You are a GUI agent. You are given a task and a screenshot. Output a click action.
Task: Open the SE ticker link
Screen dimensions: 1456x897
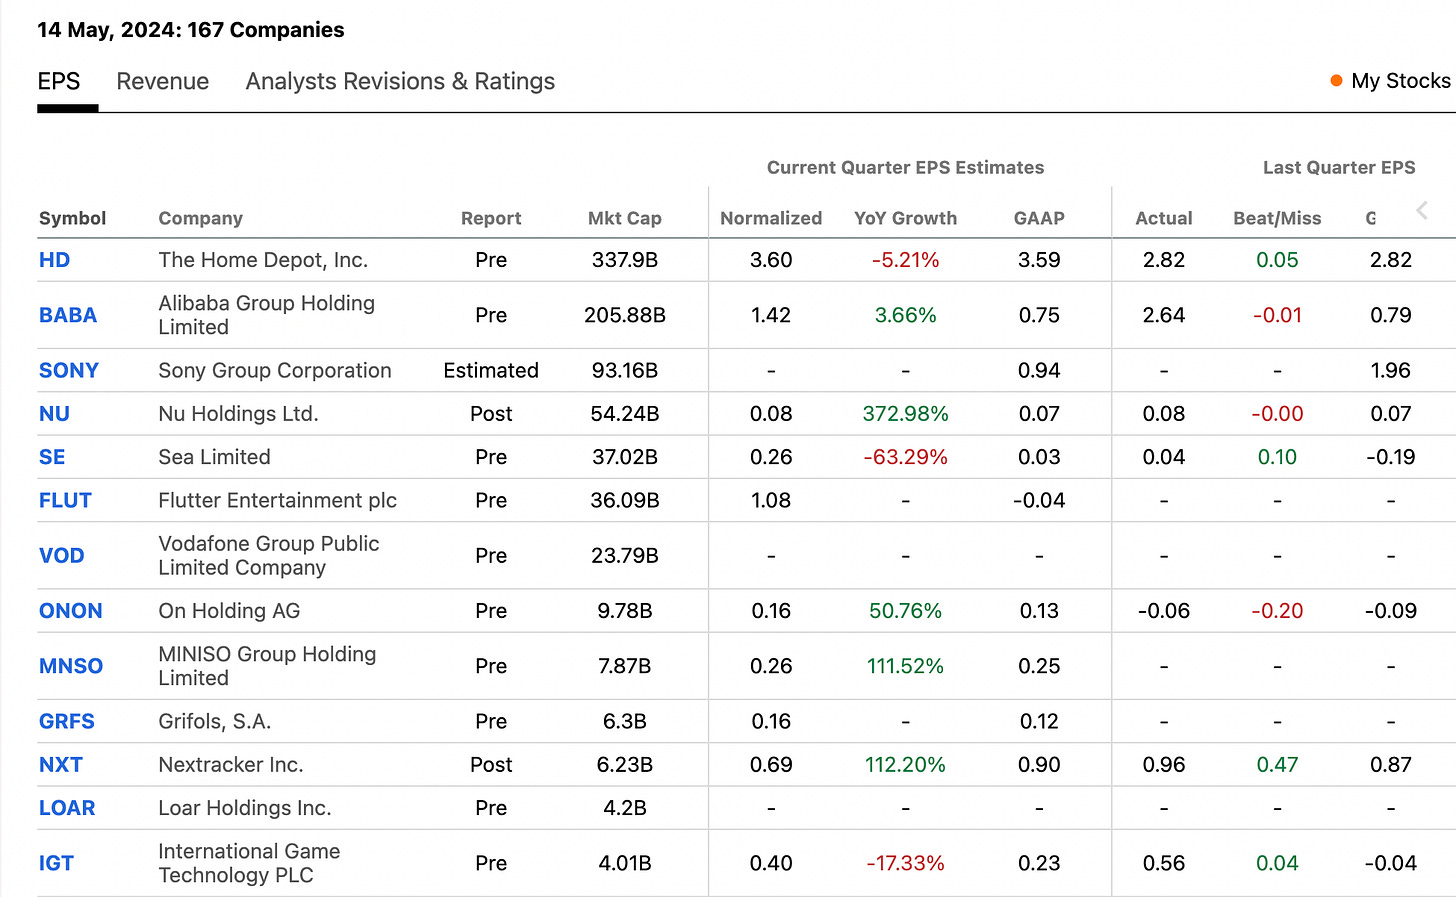click(52, 457)
